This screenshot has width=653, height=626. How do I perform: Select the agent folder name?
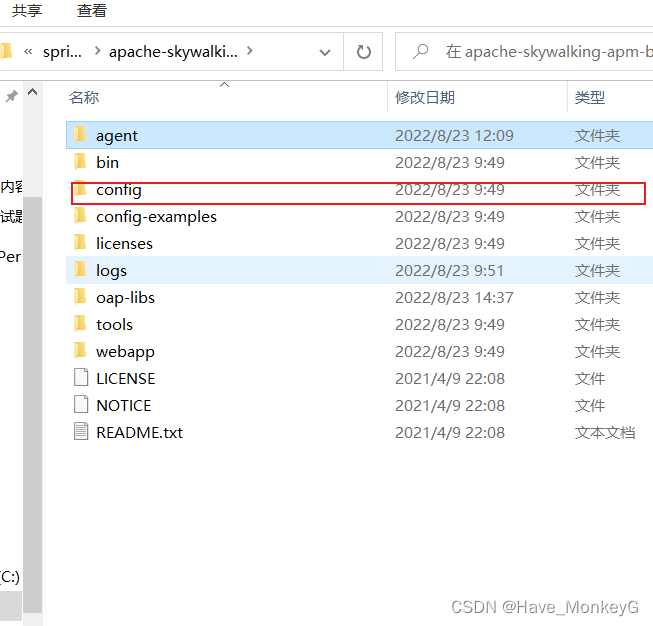(x=117, y=136)
